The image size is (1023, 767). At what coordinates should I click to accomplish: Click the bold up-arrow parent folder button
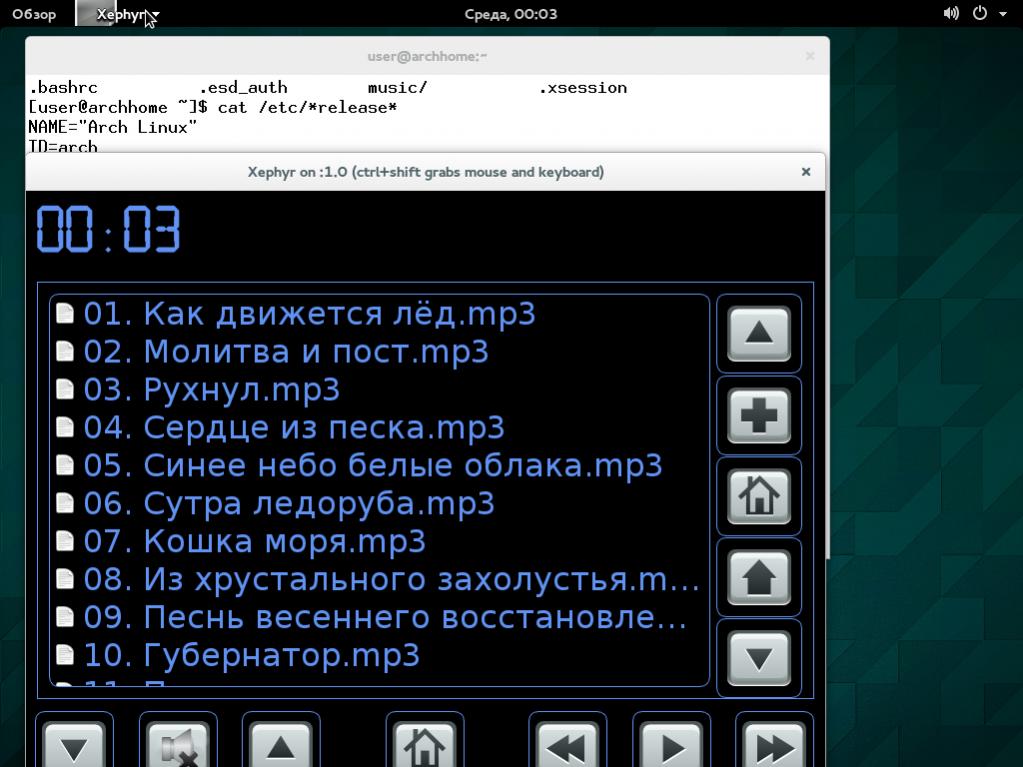tap(759, 578)
